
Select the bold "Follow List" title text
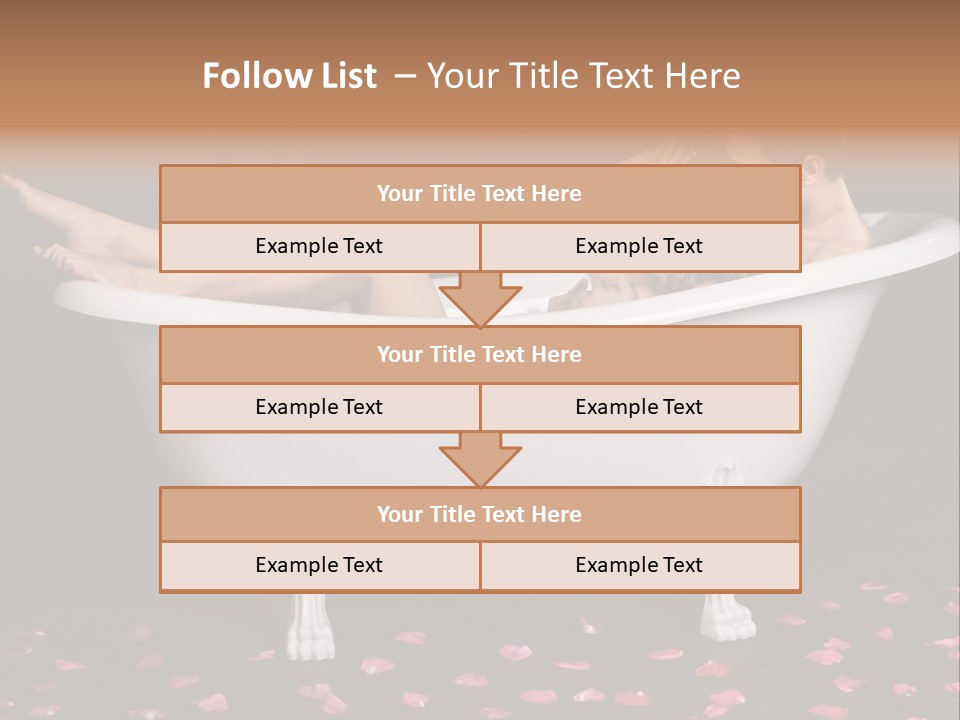pyautogui.click(x=290, y=76)
